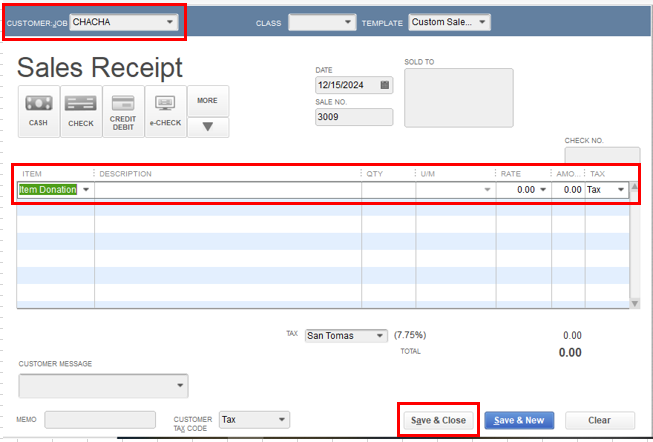653x442 pixels.
Task: Click the Save & New button
Action: [x=519, y=420]
